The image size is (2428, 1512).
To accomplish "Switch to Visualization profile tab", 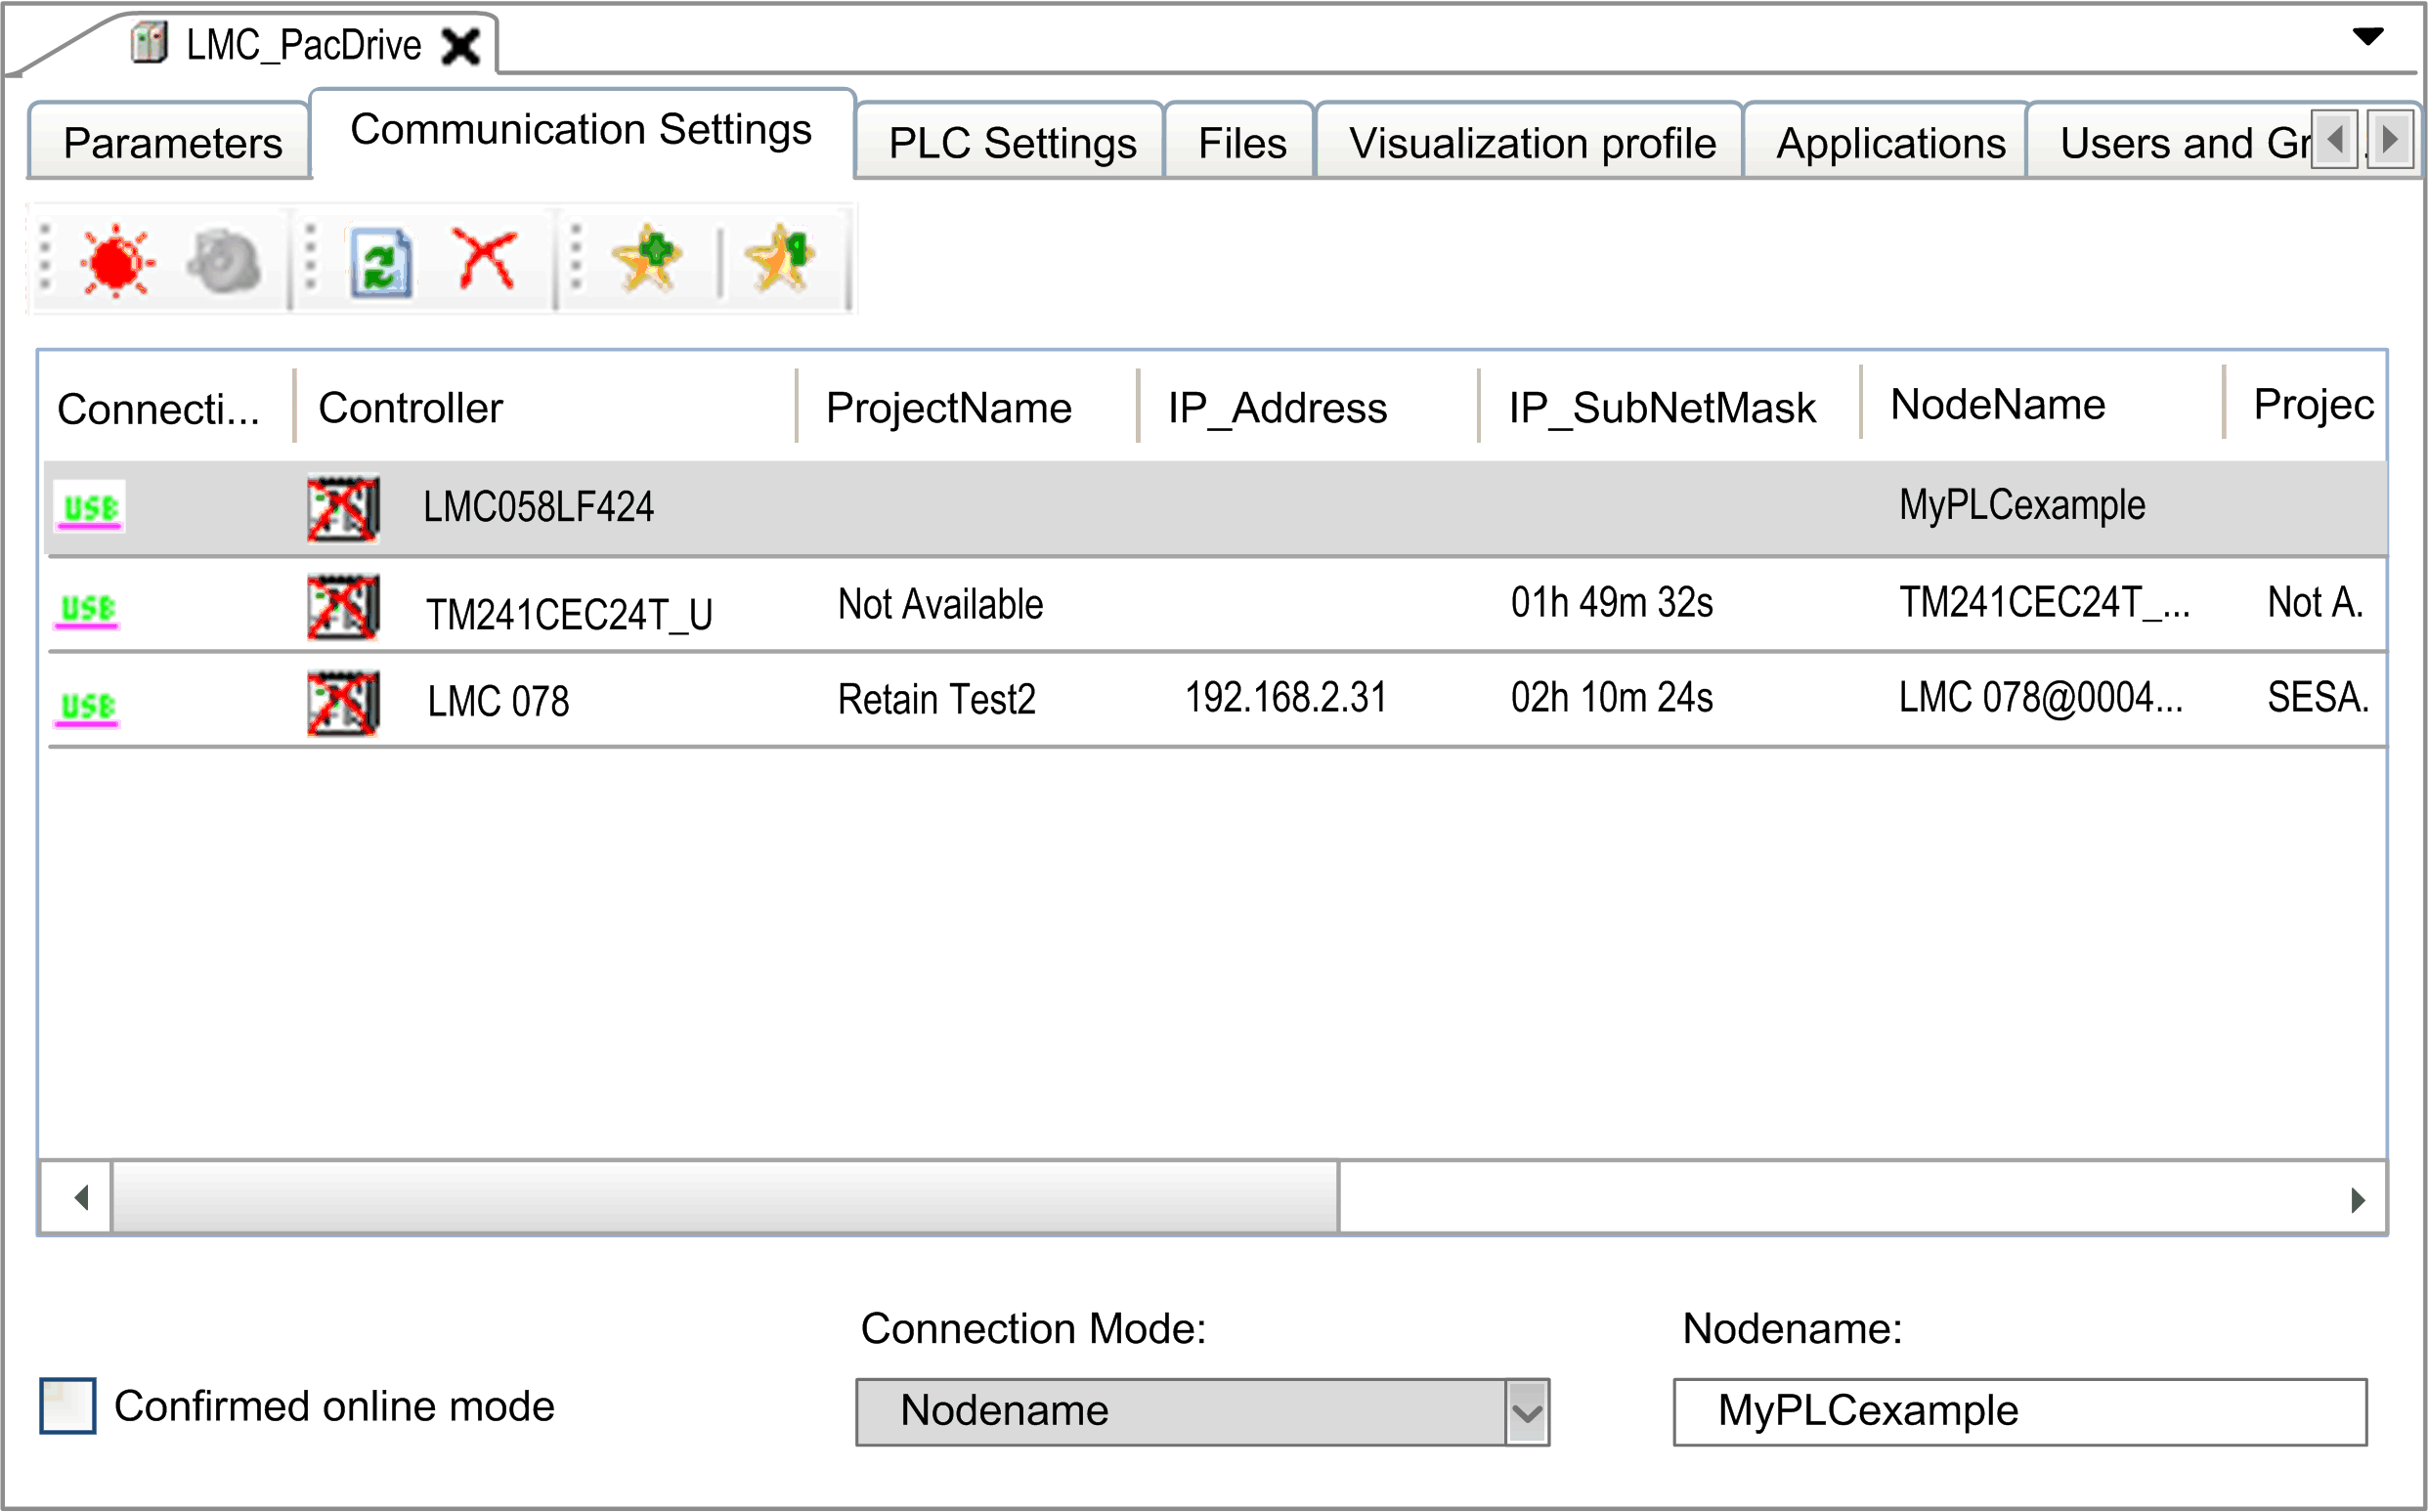I will point(1531,142).
